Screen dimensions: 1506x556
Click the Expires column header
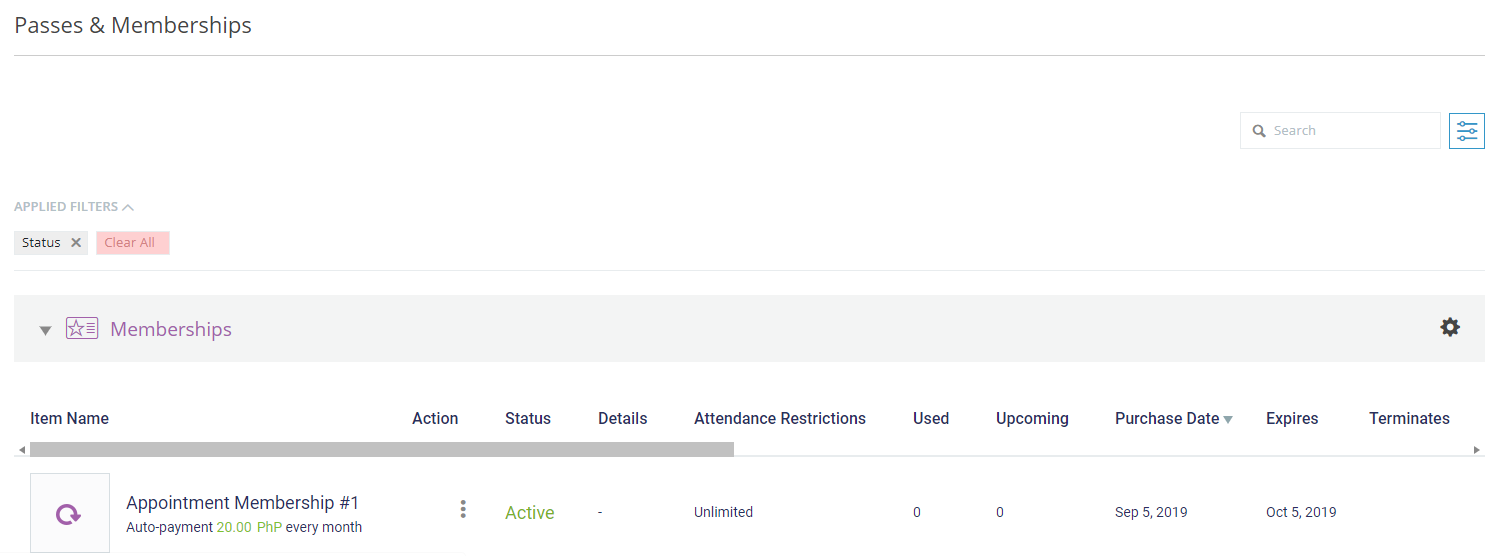[1292, 419]
